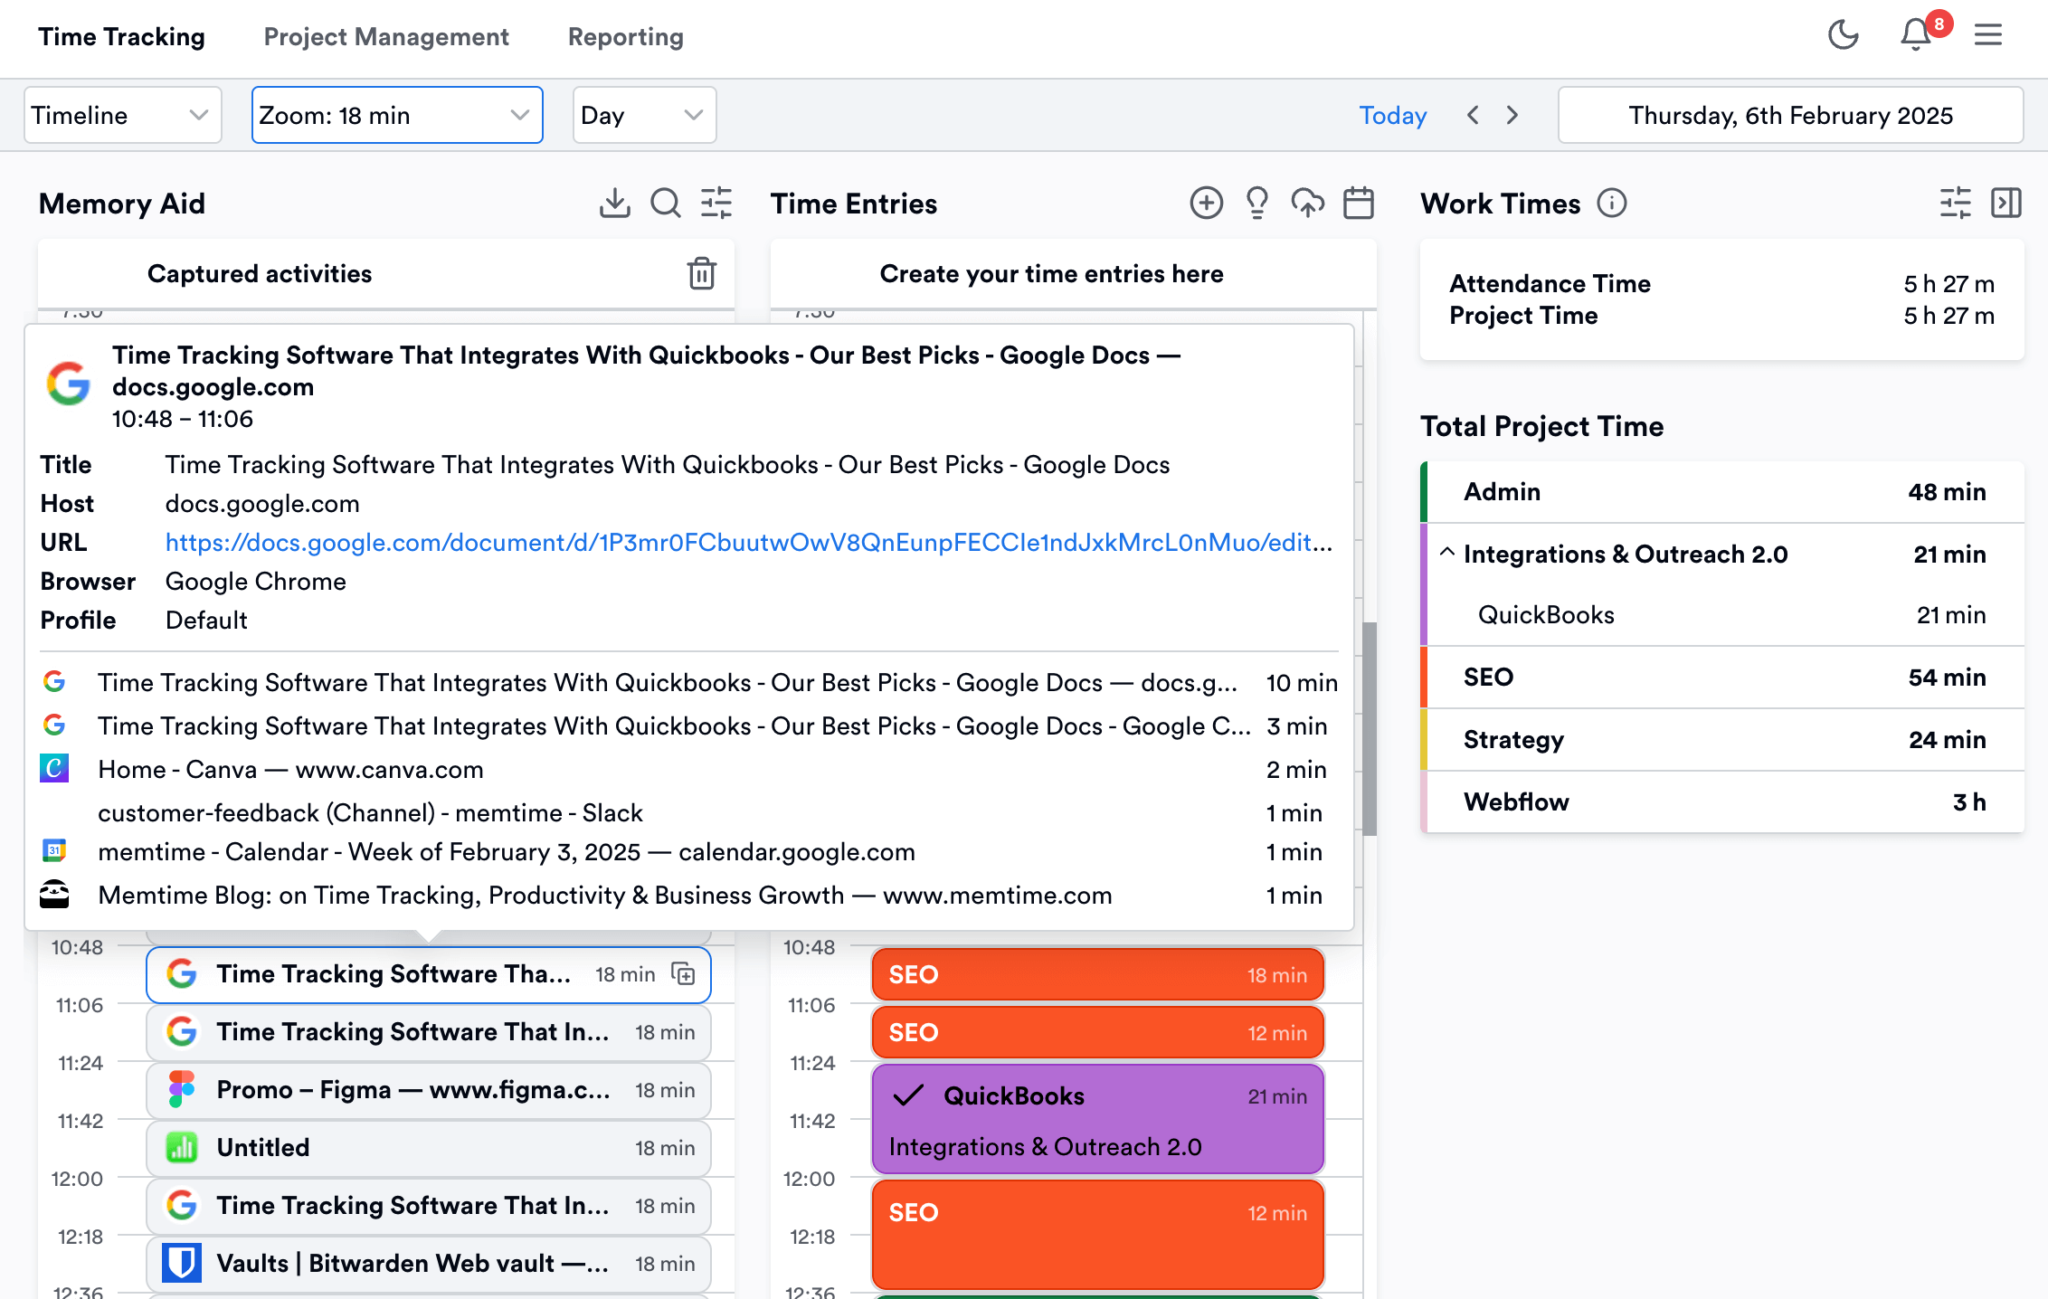Viewport: 2048px width, 1299px height.
Task: Click Home - Canva activity row
Action: click(688, 769)
